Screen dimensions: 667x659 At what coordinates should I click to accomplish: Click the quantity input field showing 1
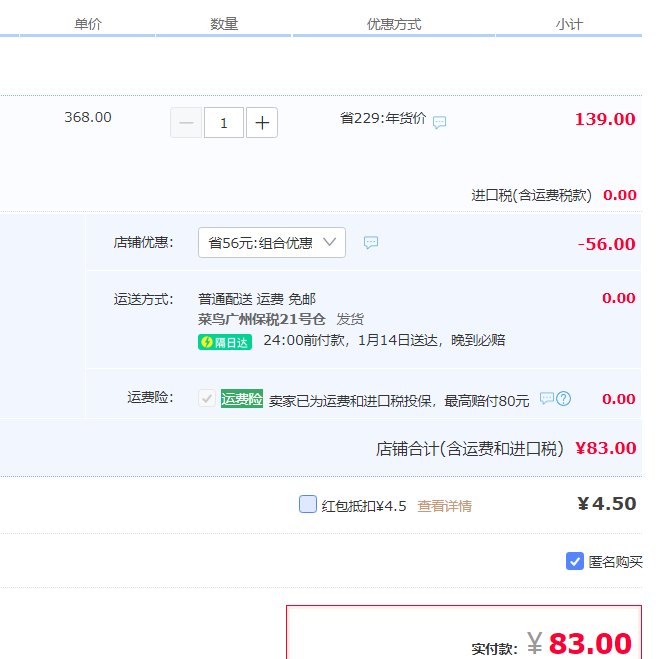click(224, 123)
